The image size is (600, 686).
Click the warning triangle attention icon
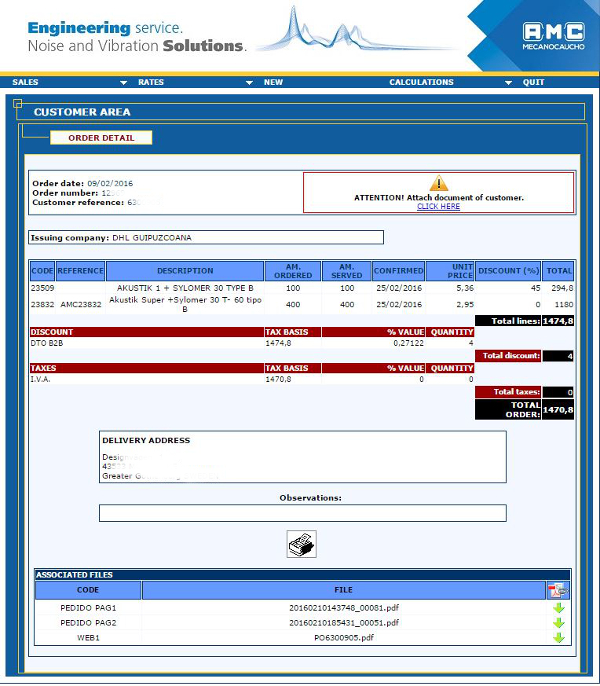coord(439,183)
